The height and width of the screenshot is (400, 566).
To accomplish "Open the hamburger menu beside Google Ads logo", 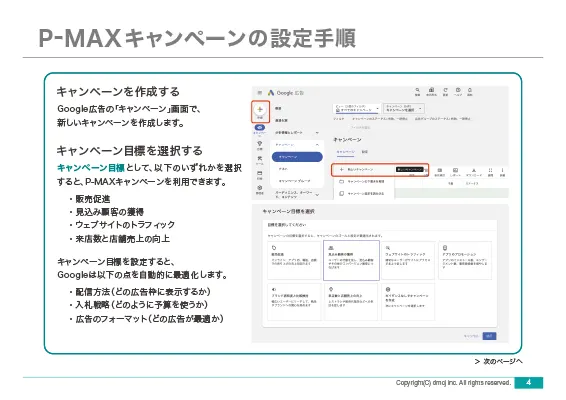I will [260, 93].
